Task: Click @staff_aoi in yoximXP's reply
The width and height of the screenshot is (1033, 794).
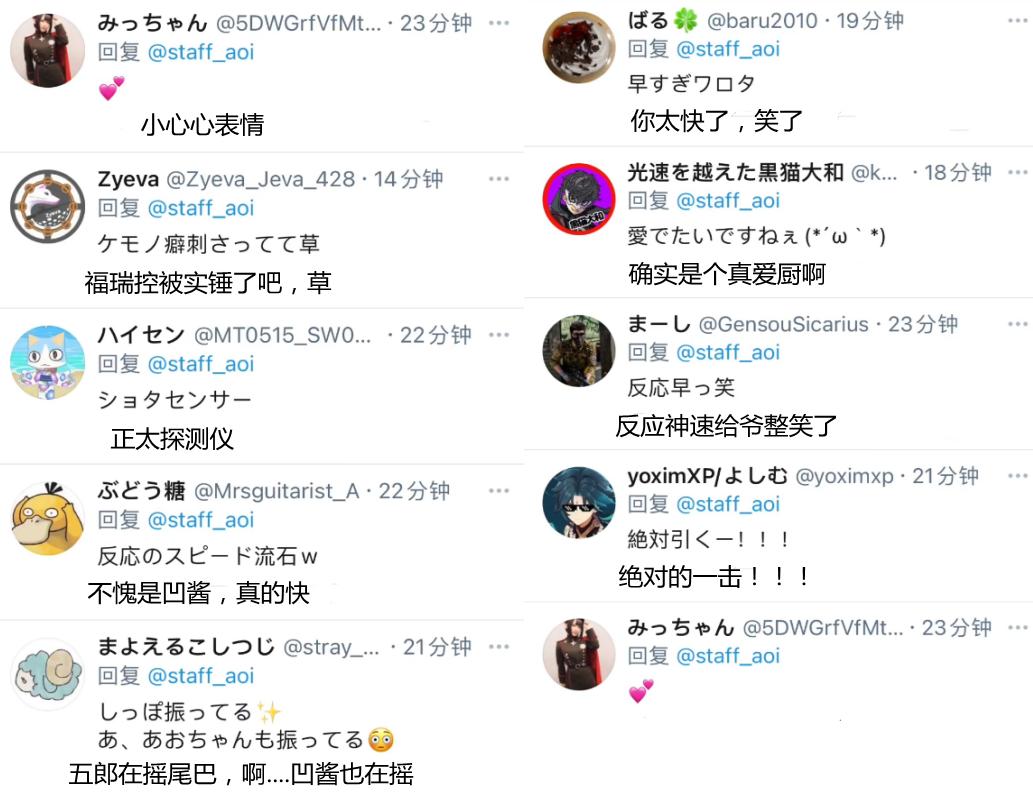Action: point(728,504)
